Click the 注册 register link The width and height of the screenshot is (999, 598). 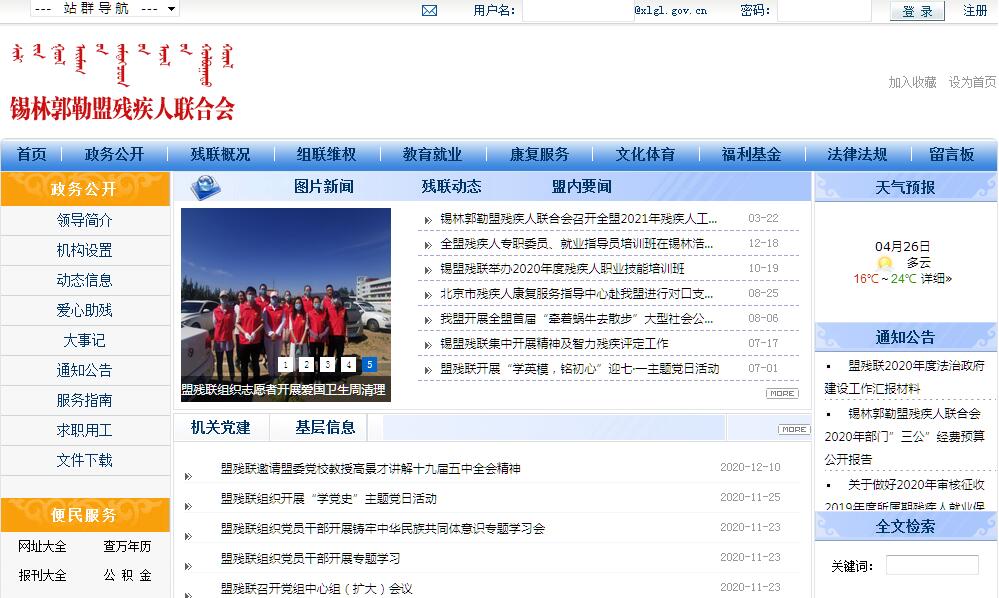pyautogui.click(x=975, y=11)
